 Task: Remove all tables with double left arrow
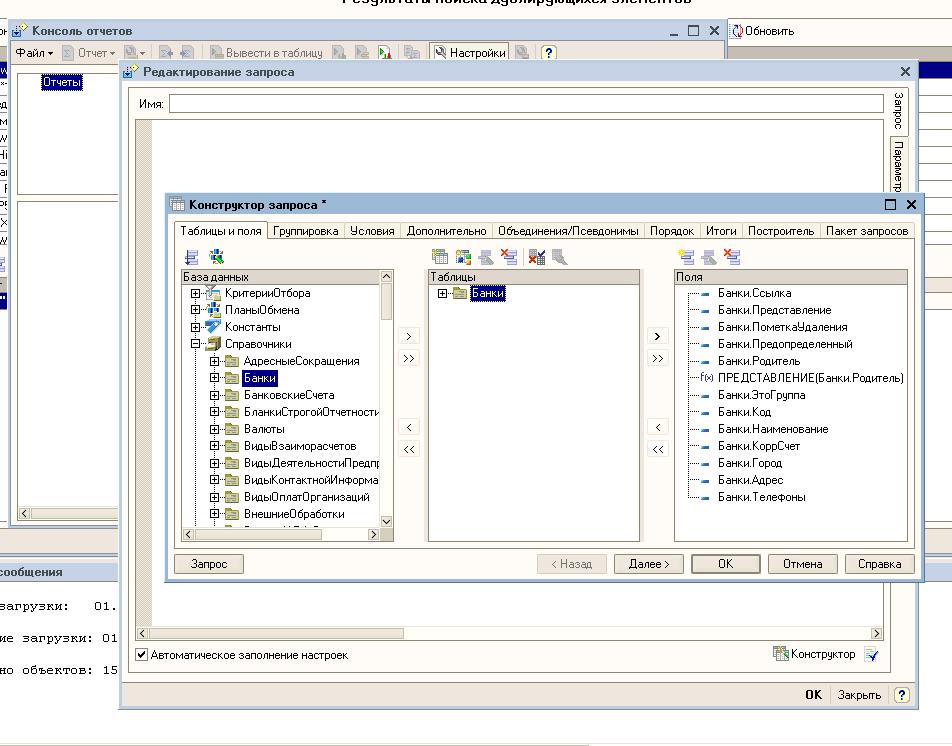click(x=409, y=449)
